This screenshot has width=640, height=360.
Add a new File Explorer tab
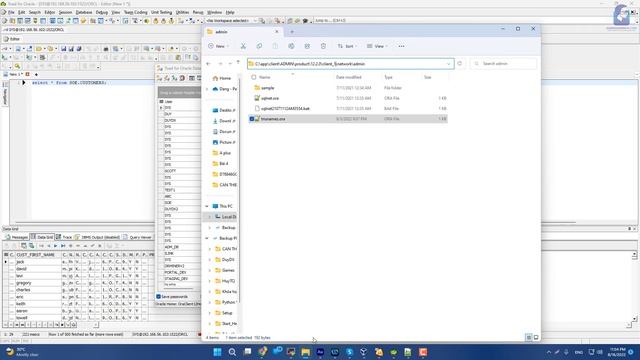(x=292, y=32)
